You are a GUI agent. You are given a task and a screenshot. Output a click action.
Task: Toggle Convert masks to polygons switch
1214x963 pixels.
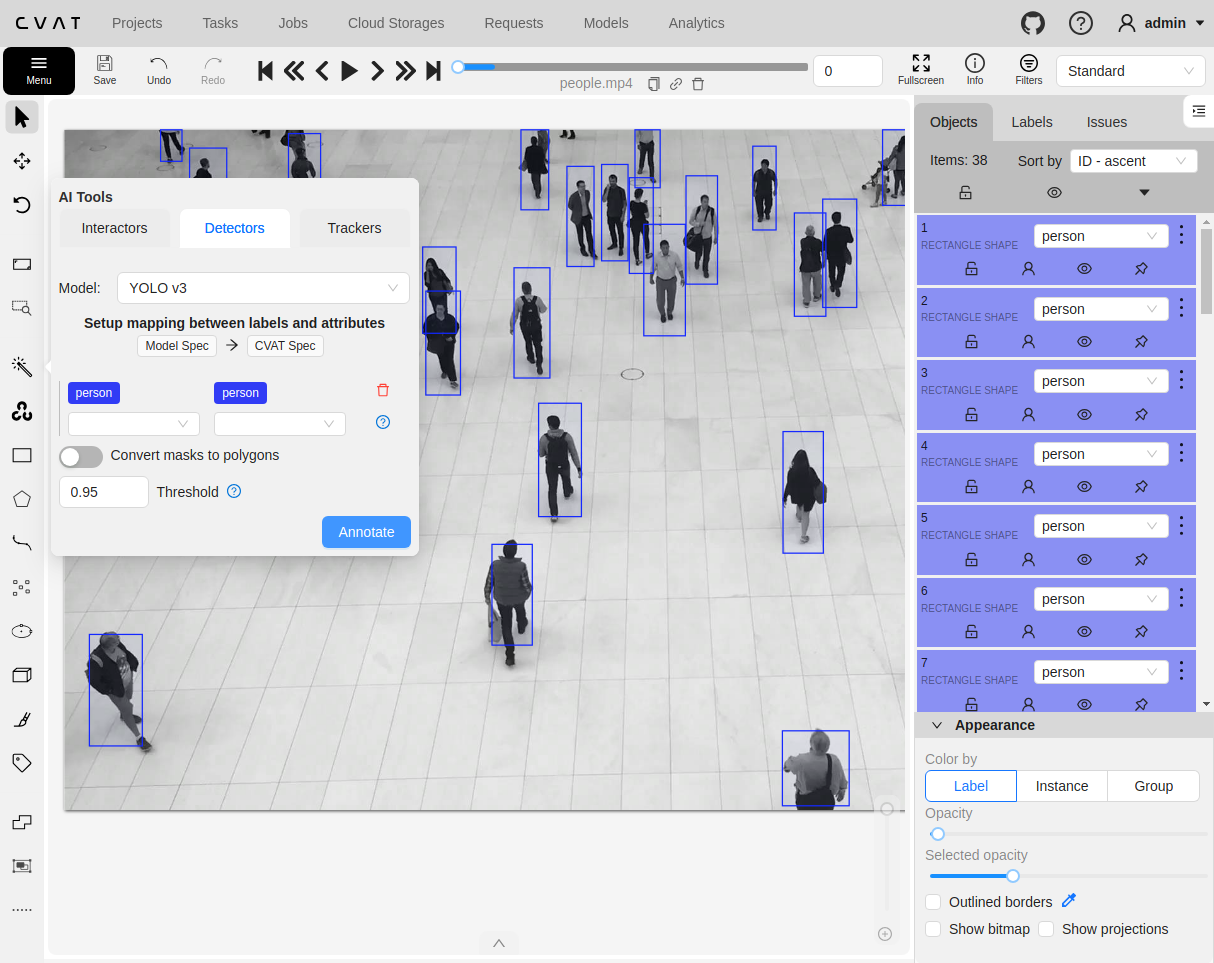[81, 456]
